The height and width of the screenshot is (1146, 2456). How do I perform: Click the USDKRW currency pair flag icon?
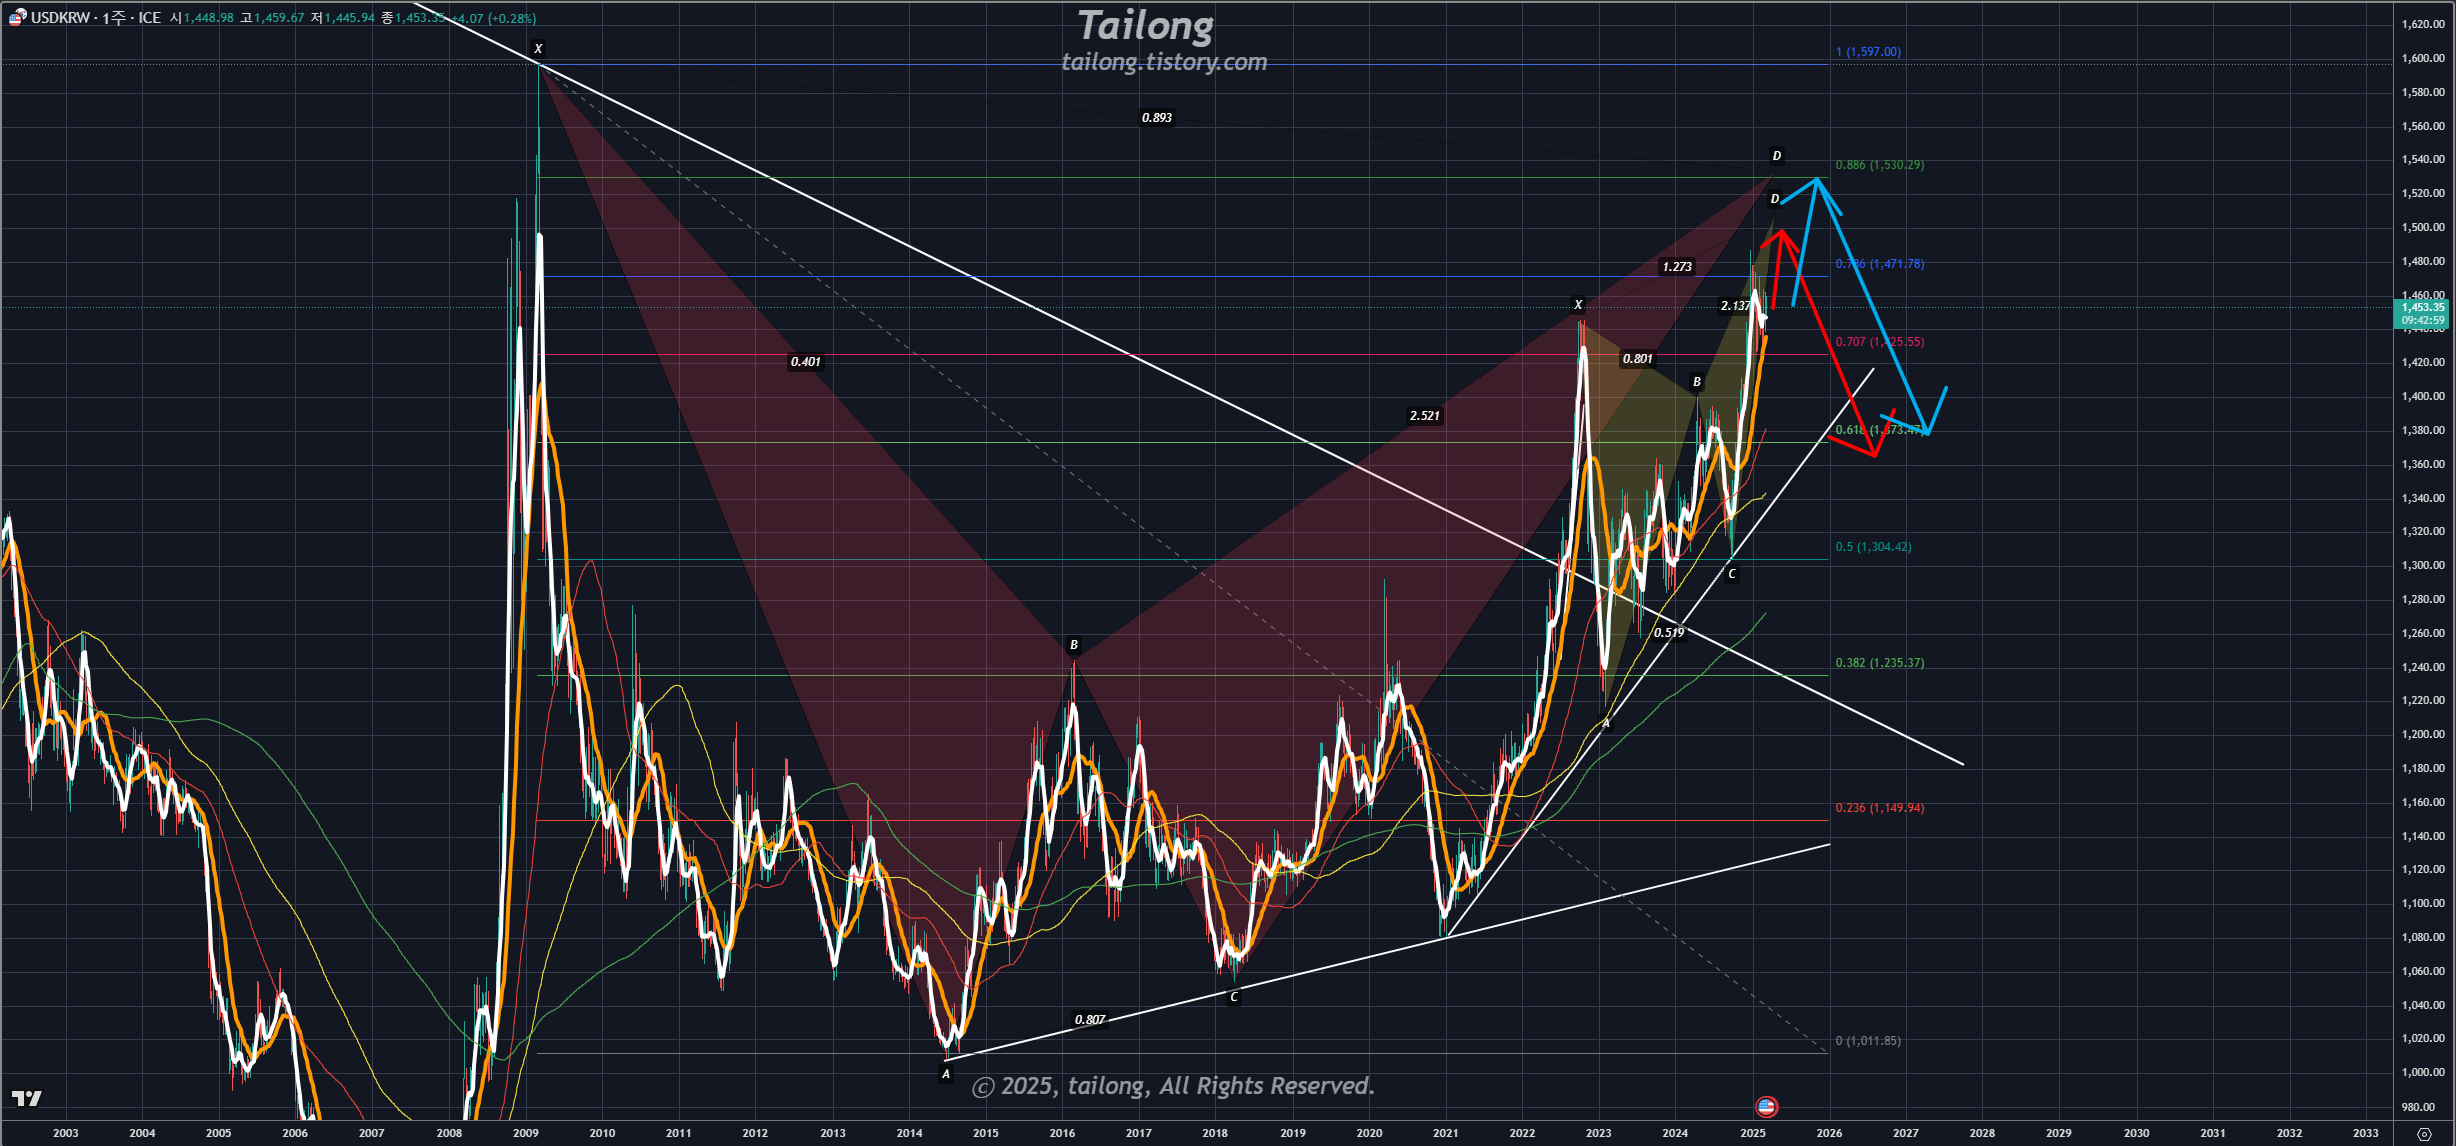17,17
